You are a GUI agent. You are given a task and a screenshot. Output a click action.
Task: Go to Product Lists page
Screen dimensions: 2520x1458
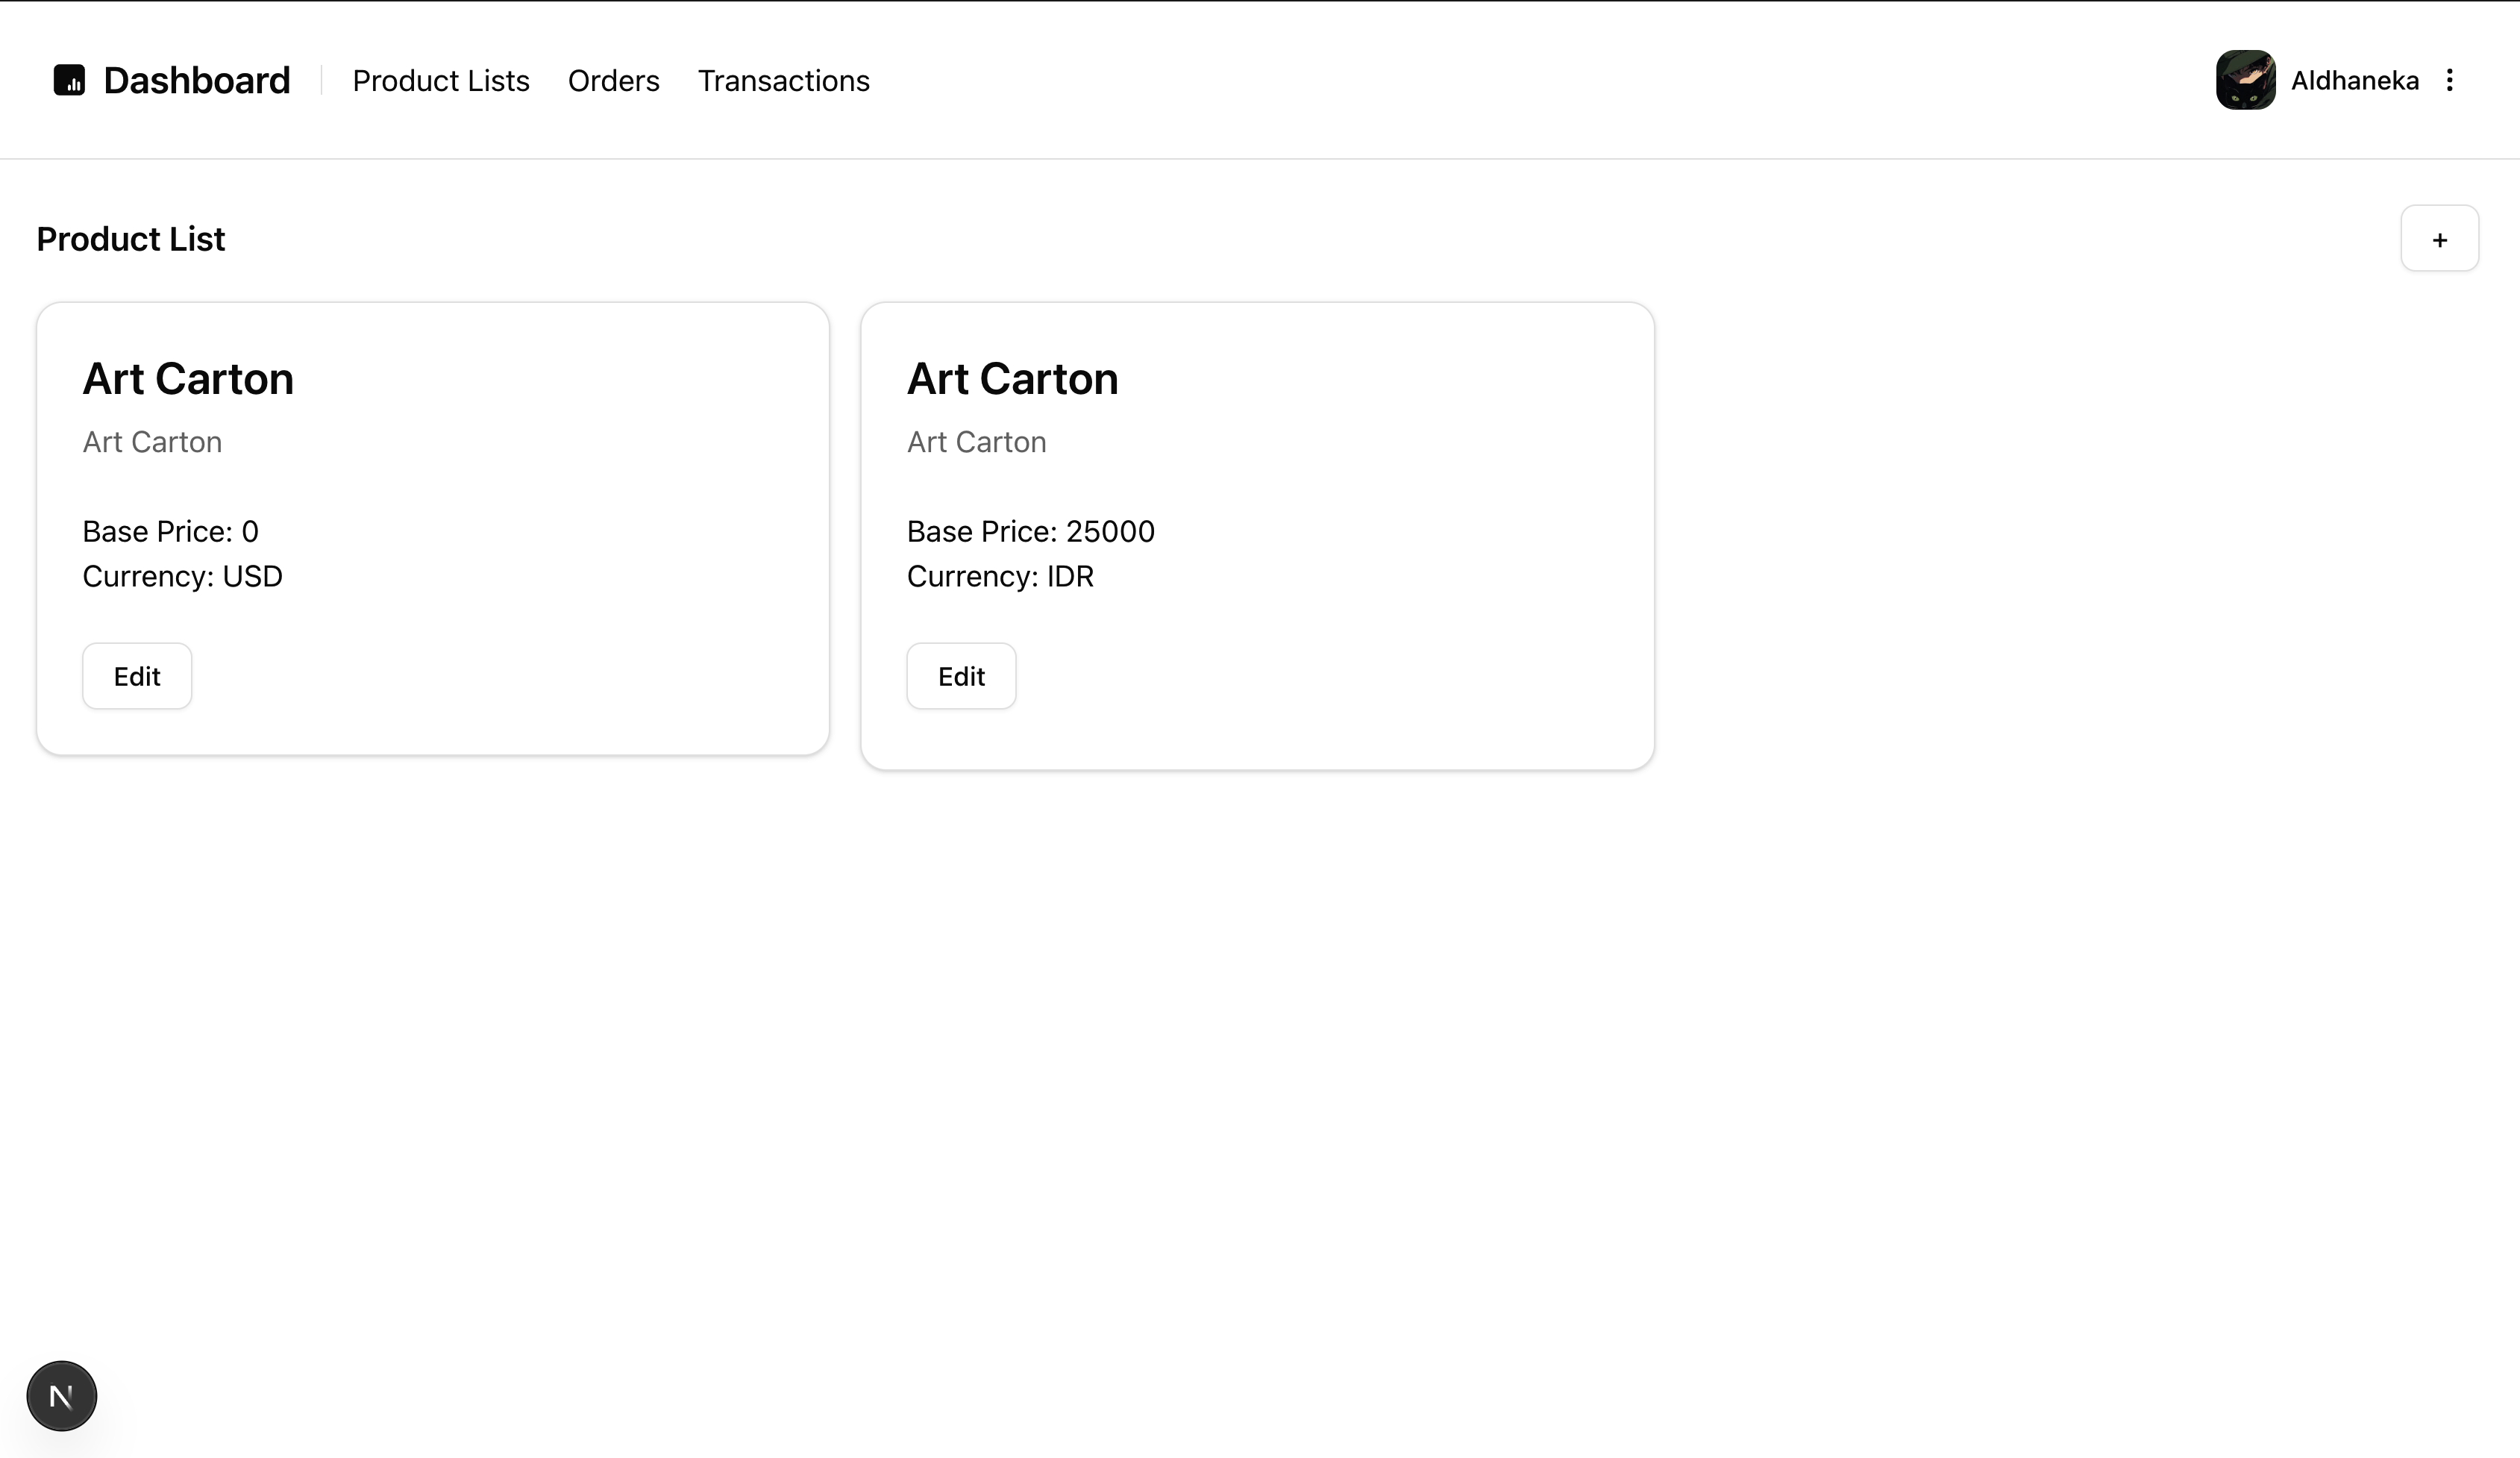pyautogui.click(x=441, y=81)
